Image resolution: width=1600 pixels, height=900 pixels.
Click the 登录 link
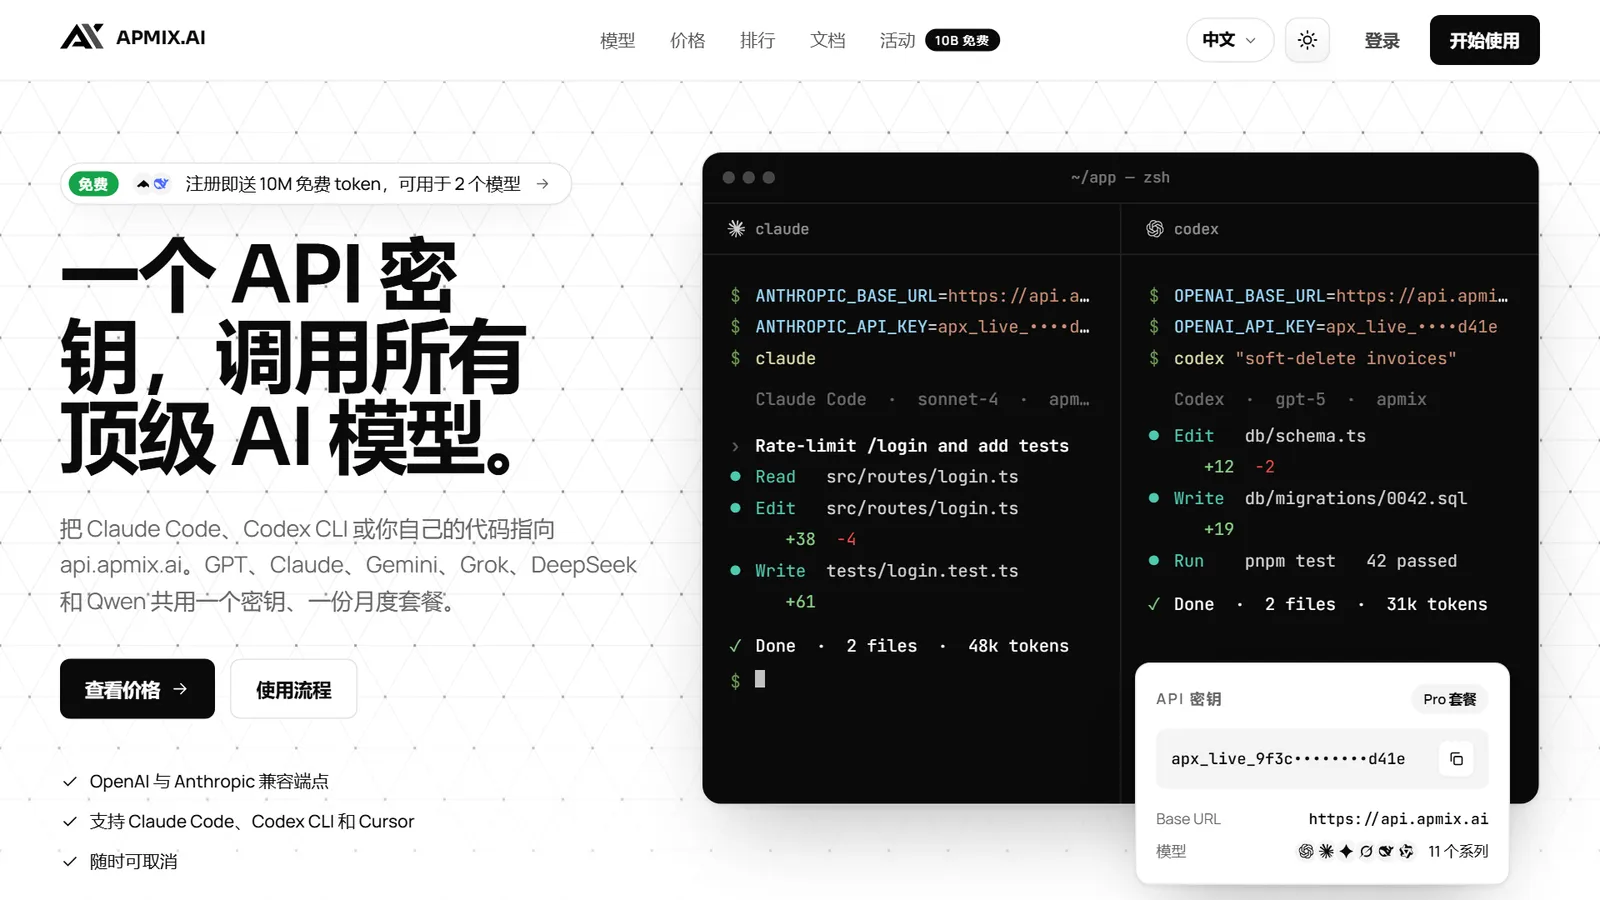coord(1382,41)
